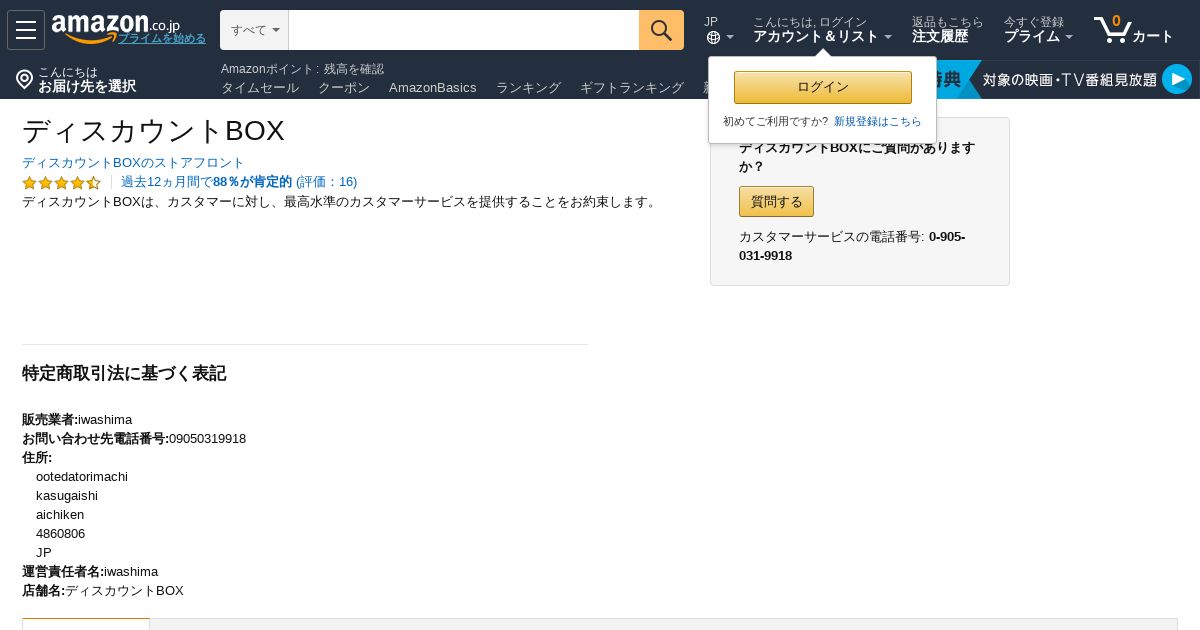Screen dimensions: 1200x630
Task: Expand the JP language selector arrow
Action: (730, 38)
